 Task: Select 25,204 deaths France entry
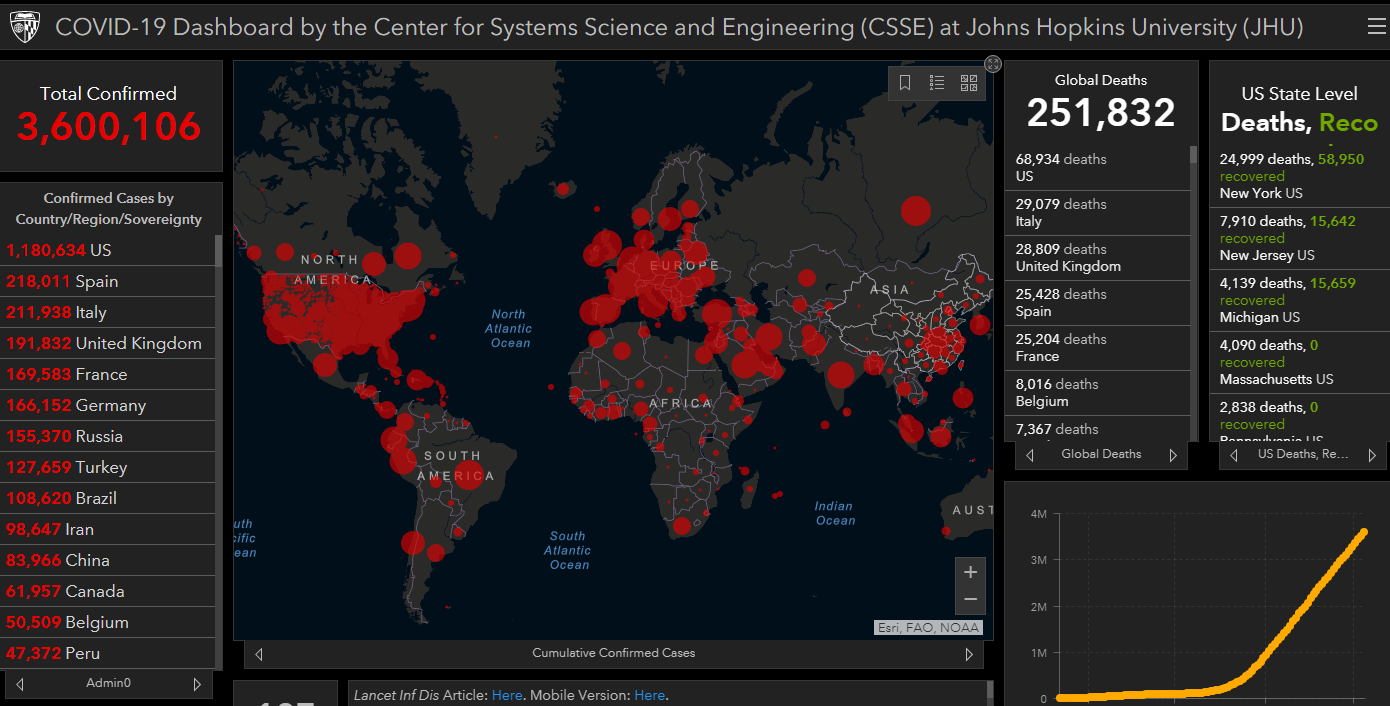(x=1097, y=347)
